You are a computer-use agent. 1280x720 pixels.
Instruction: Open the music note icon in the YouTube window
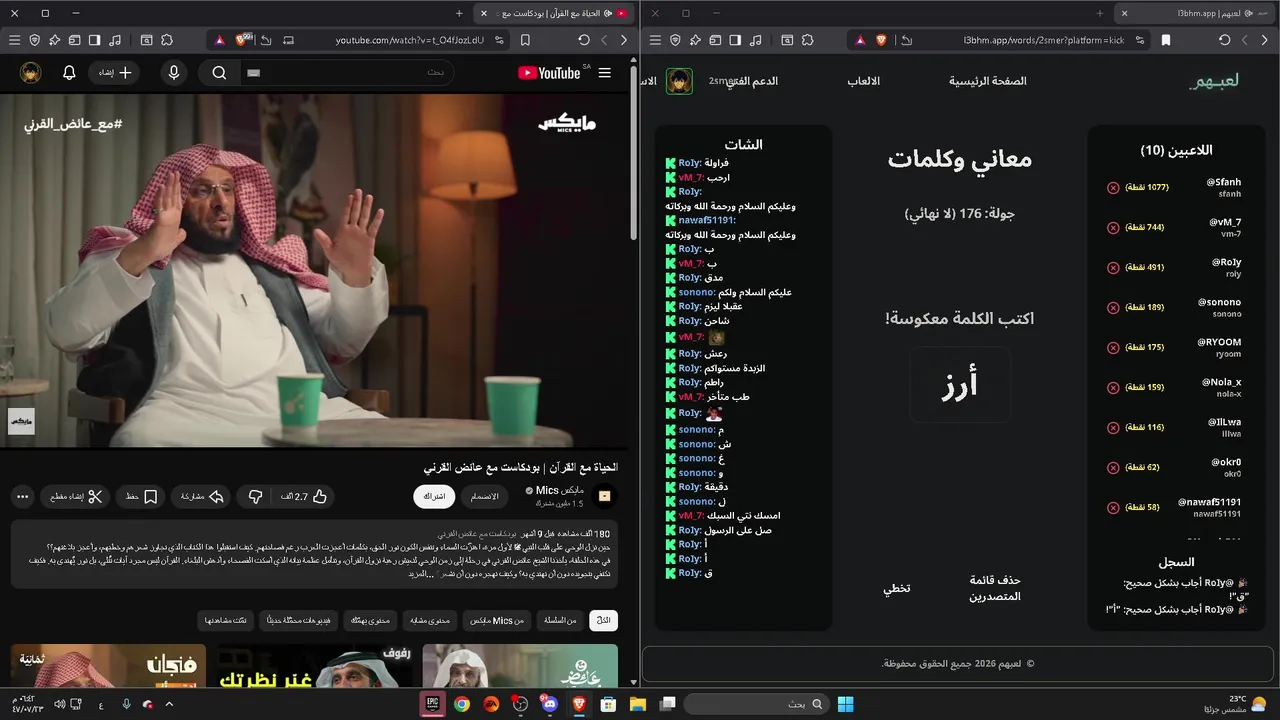click(115, 40)
